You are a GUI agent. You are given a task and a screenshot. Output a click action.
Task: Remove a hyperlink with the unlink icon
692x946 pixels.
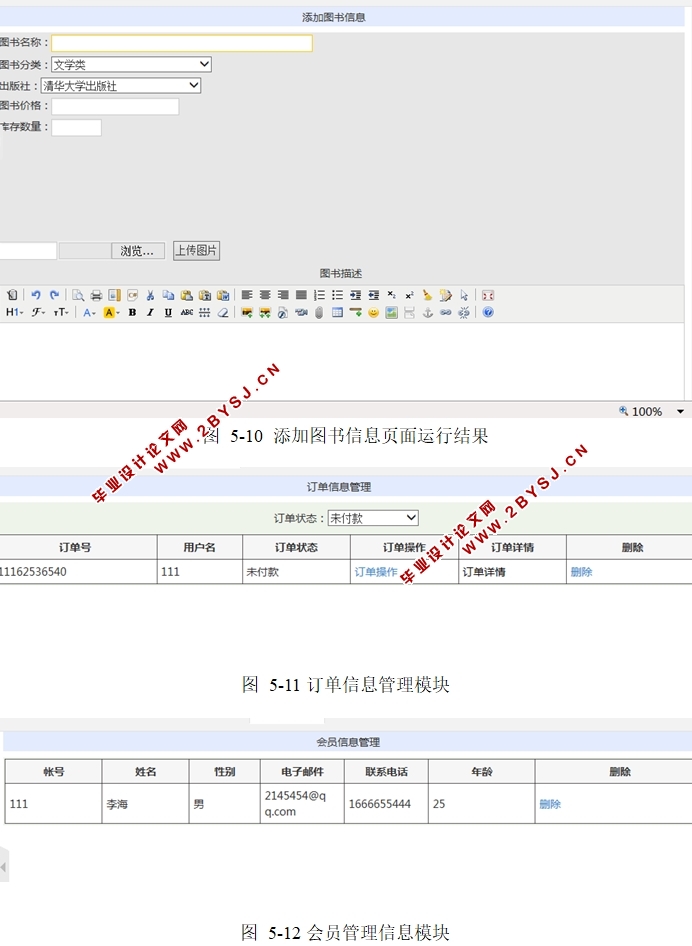(464, 313)
